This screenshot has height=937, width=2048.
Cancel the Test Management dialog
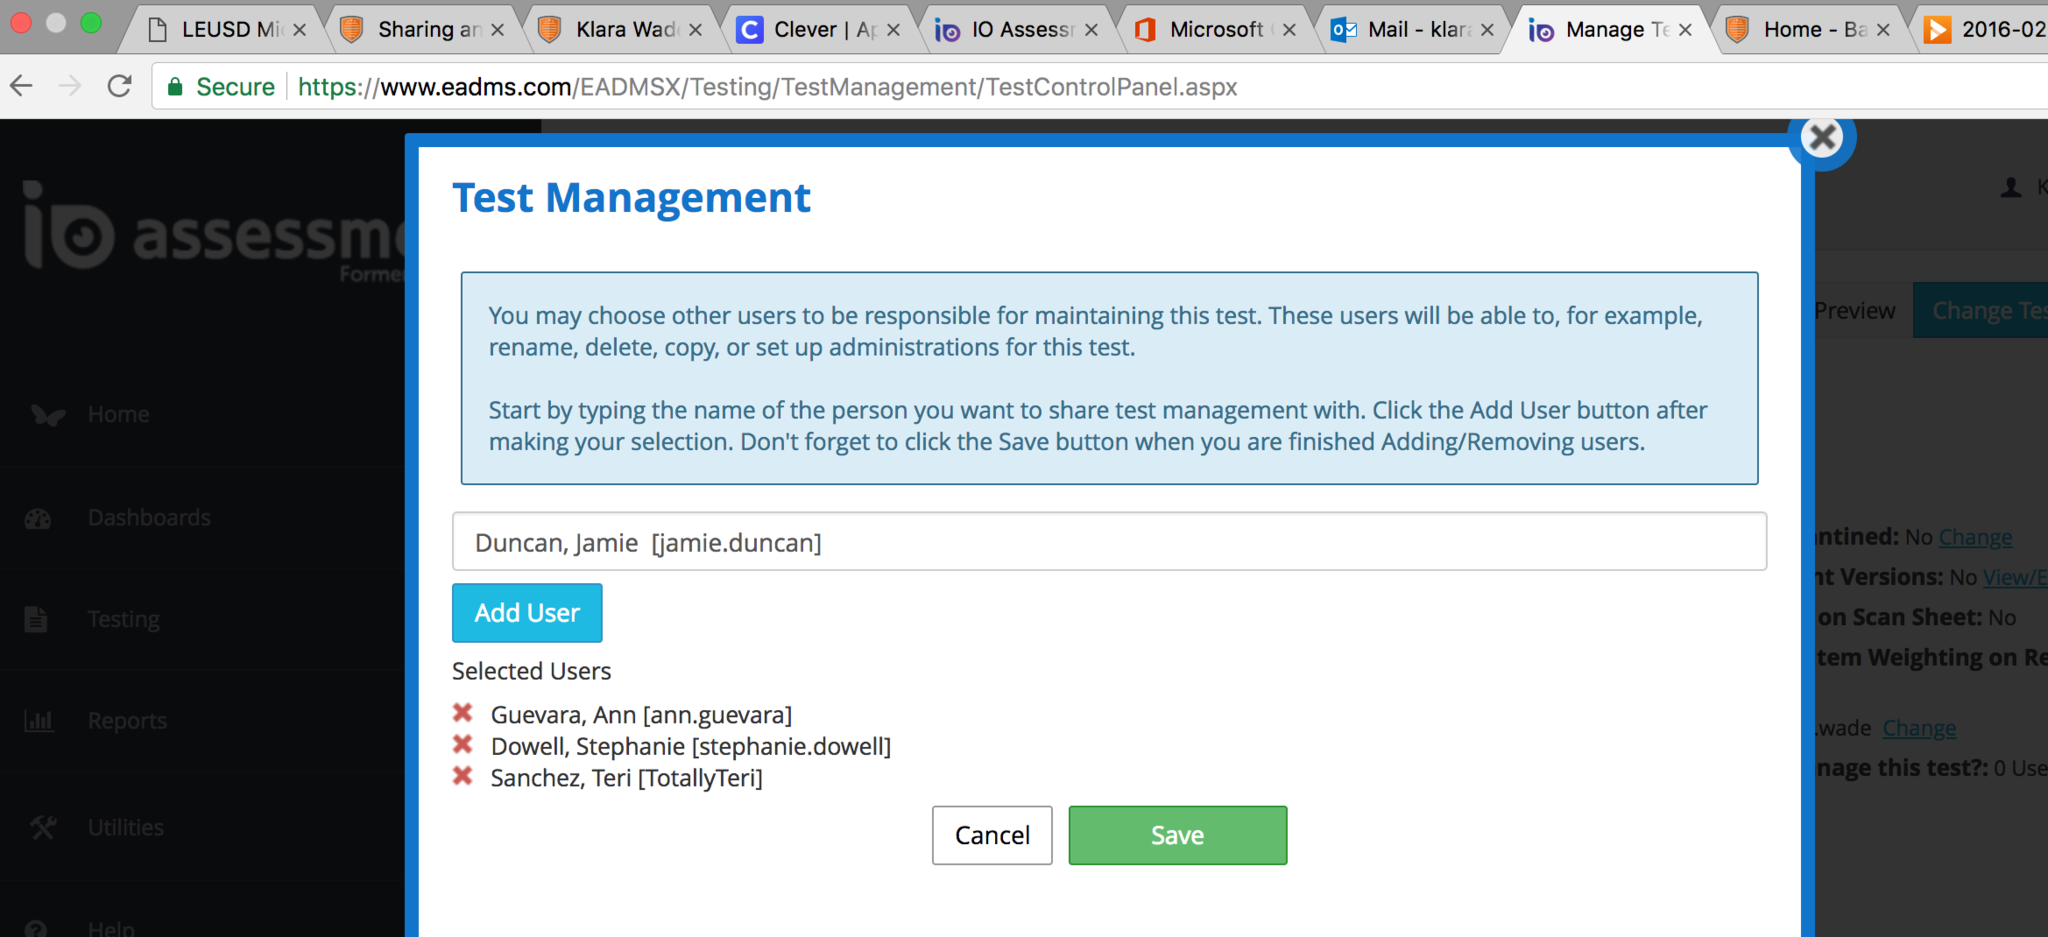992,835
